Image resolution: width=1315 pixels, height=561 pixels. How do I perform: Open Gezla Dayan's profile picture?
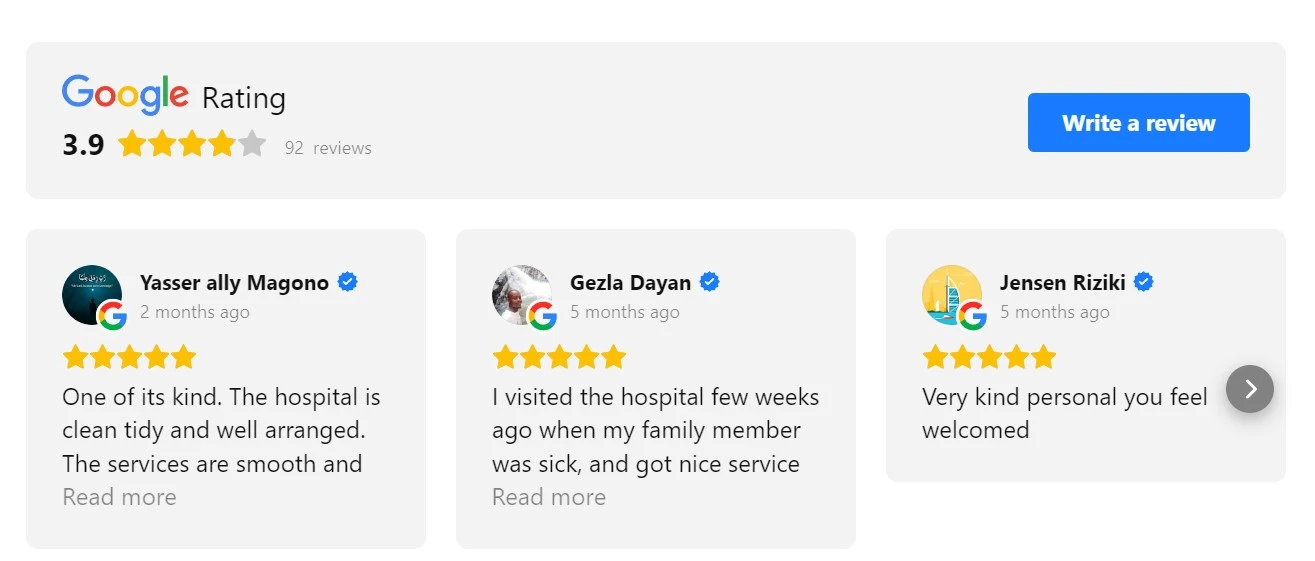point(522,295)
